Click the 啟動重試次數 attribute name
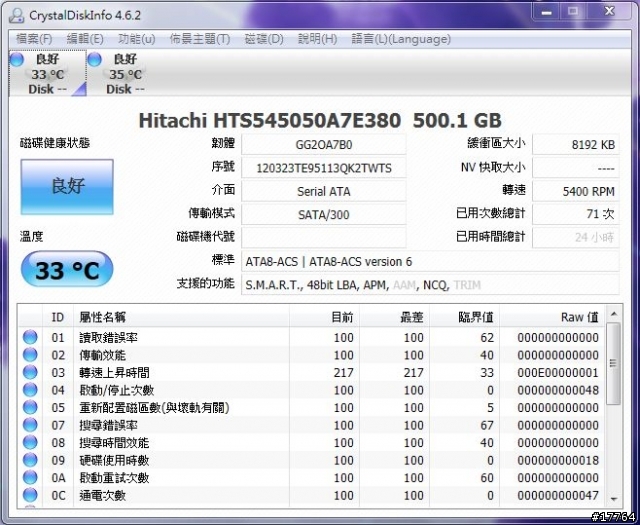The image size is (640, 525). pyautogui.click(x=114, y=478)
